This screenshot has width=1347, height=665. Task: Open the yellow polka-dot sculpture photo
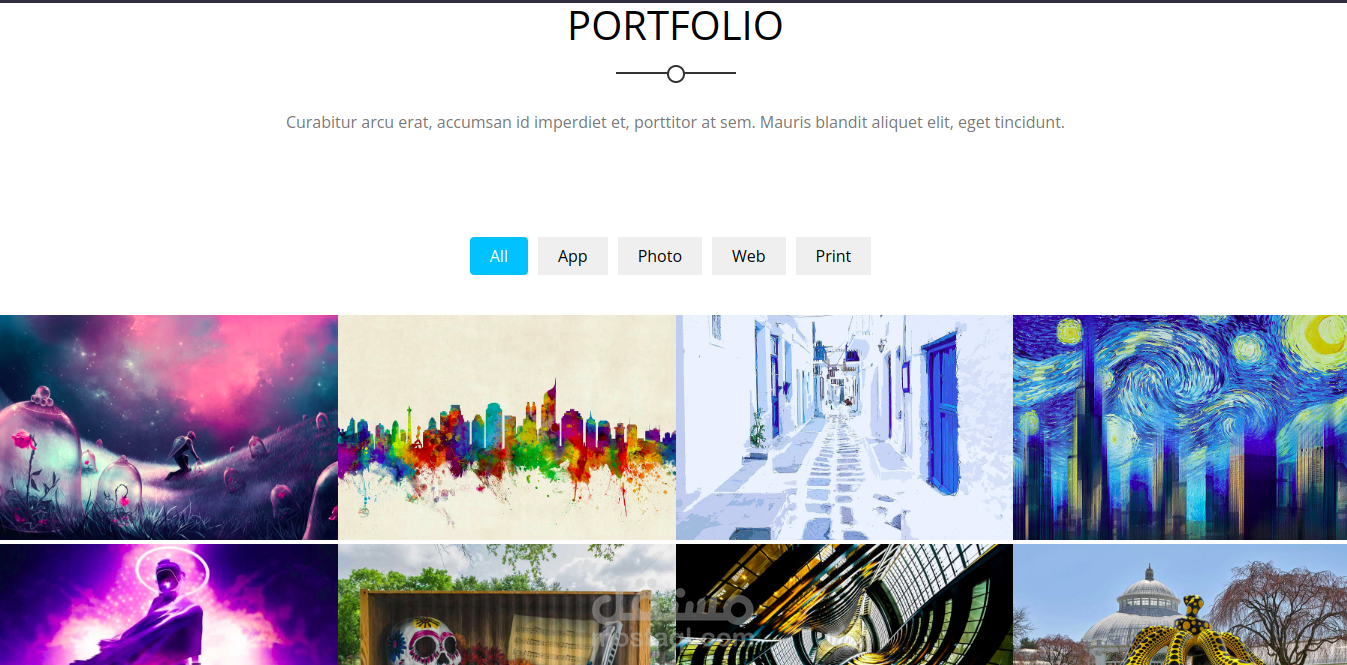coord(1180,604)
